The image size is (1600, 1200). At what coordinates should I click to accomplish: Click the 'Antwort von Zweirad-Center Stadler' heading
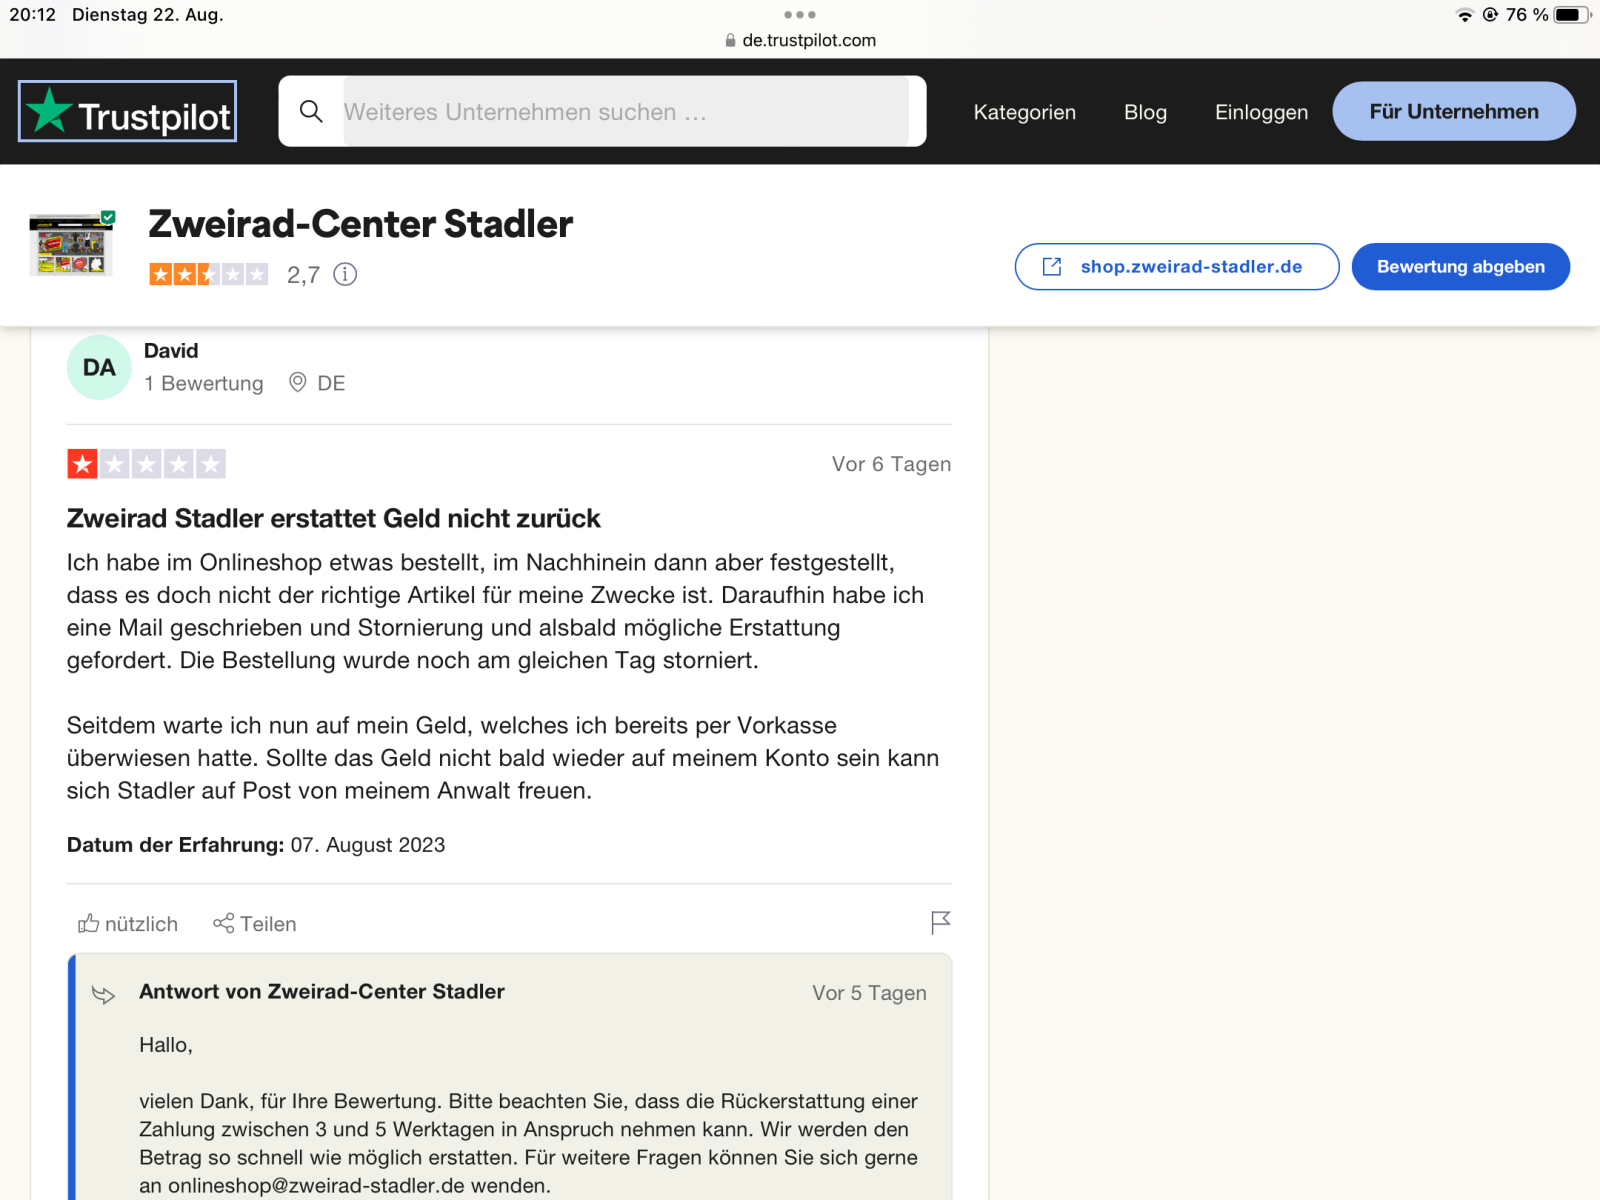(322, 991)
